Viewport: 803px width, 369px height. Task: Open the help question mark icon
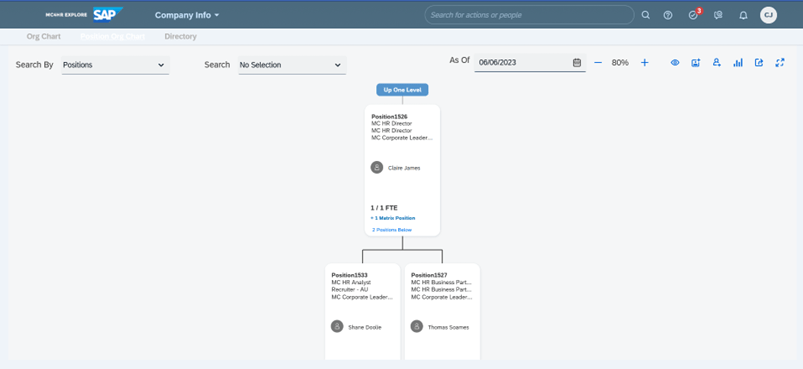[668, 15]
